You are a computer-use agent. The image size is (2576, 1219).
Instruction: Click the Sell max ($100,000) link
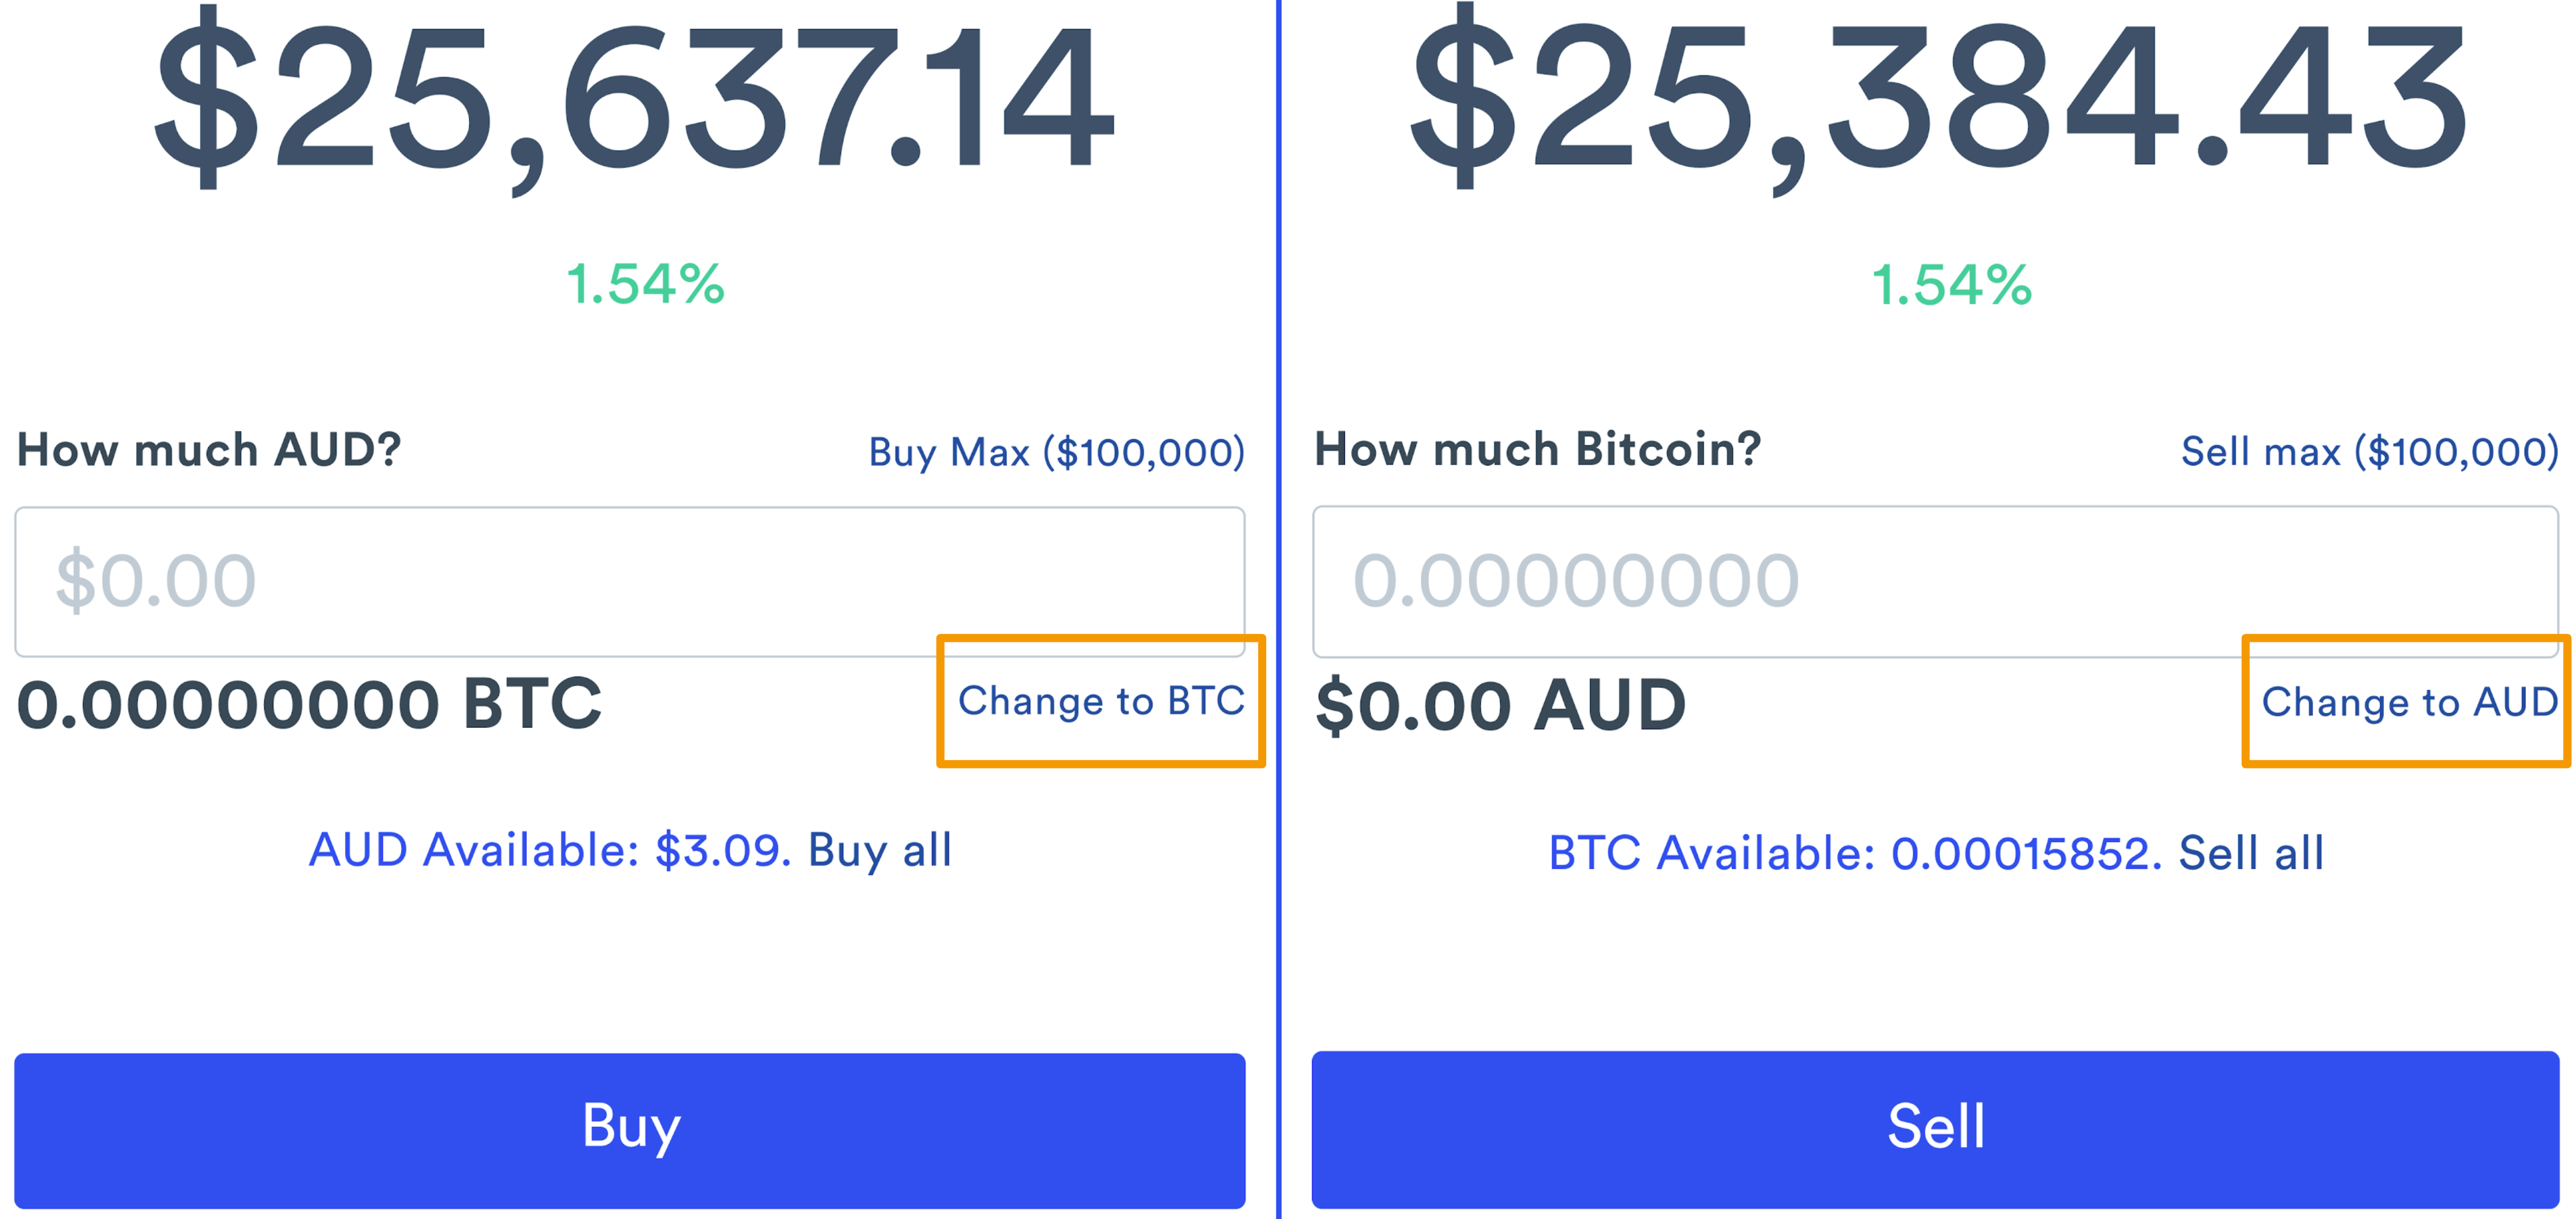coord(2369,452)
